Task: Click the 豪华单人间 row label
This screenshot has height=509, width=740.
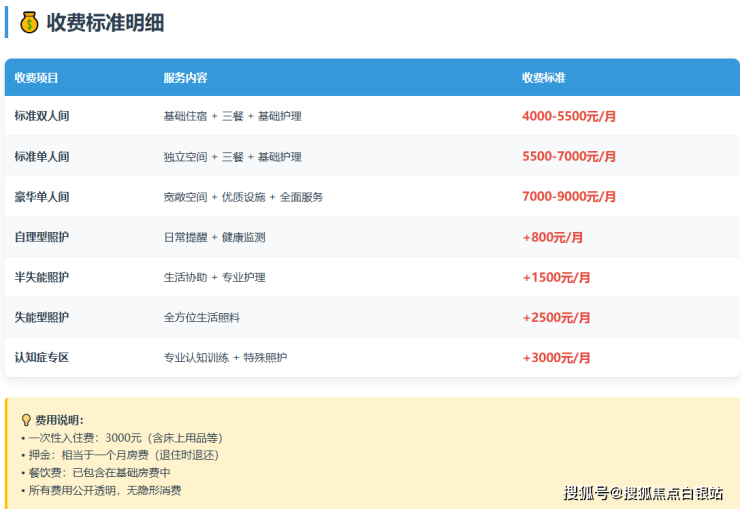Action: [42, 197]
